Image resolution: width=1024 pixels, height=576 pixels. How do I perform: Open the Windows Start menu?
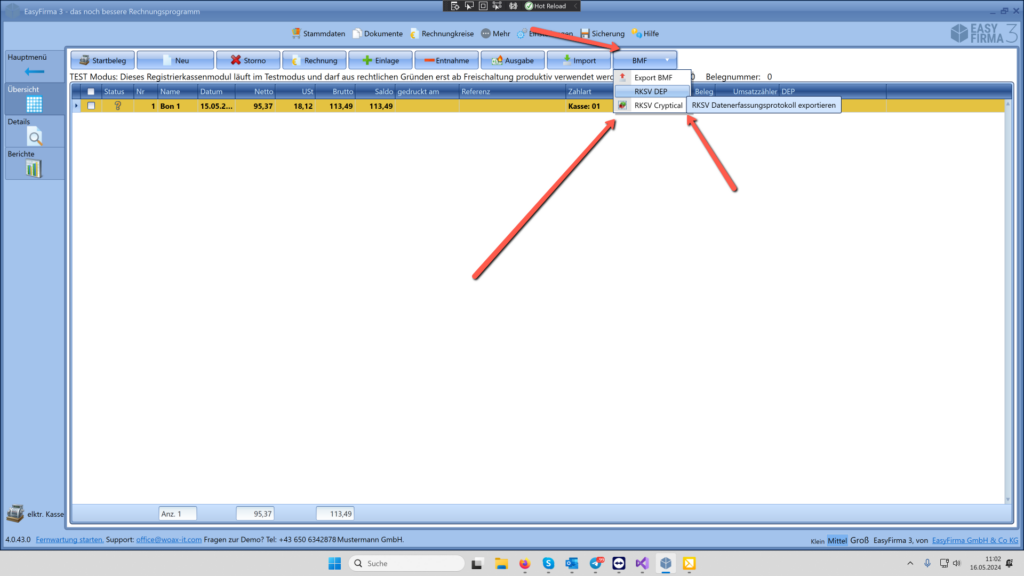[x=334, y=563]
